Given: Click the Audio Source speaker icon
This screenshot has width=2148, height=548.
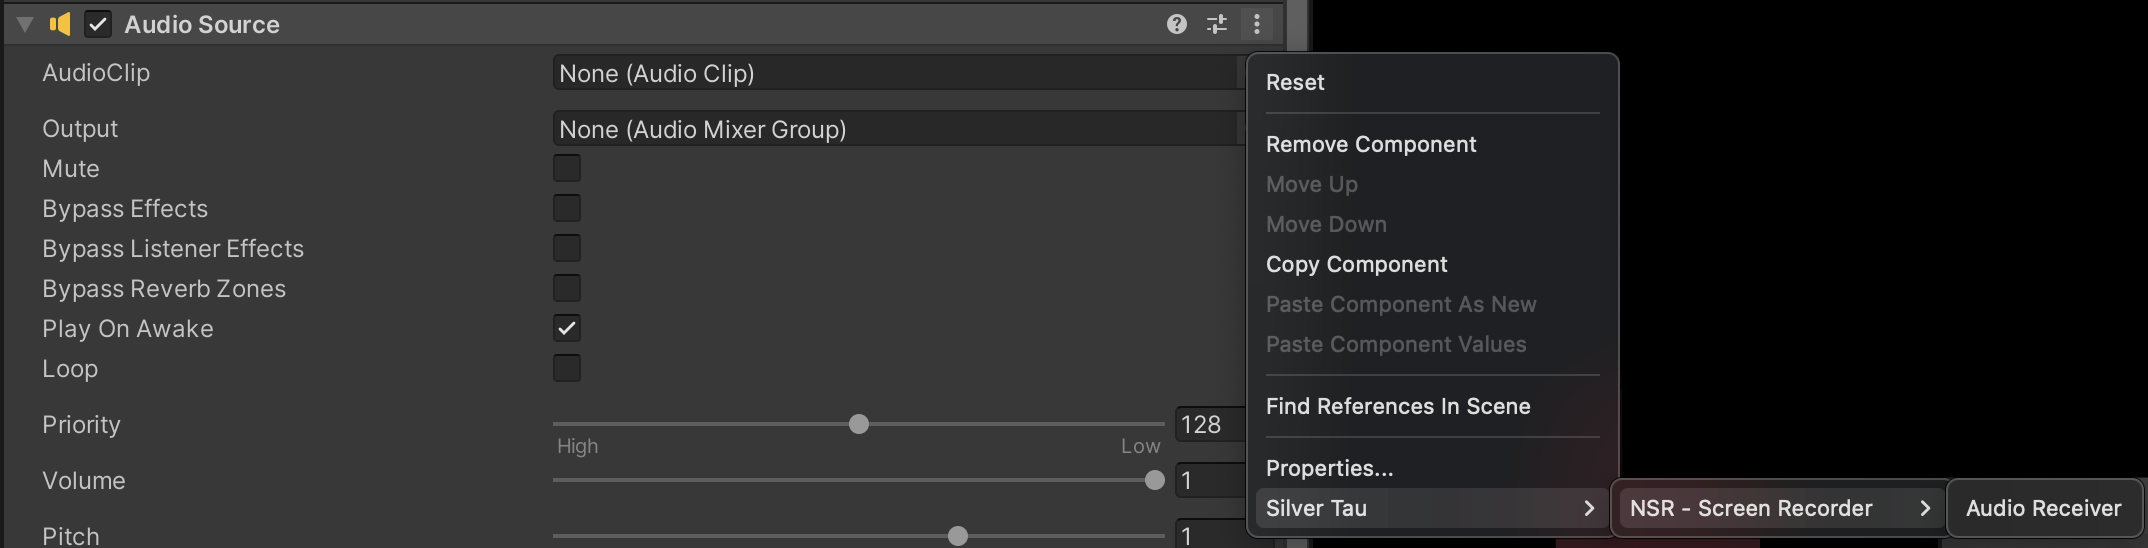Looking at the screenshot, I should 60,24.
